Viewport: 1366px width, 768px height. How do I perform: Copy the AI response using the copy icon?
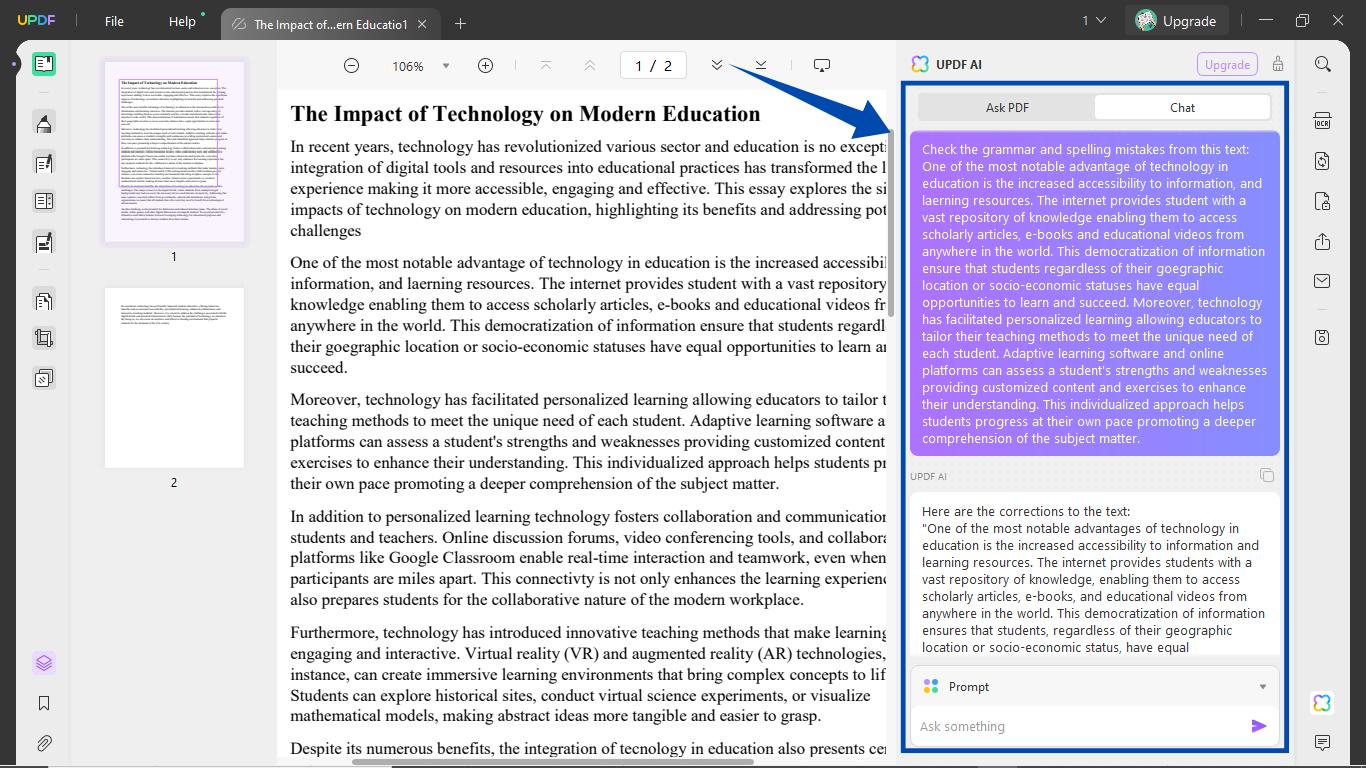click(1267, 476)
